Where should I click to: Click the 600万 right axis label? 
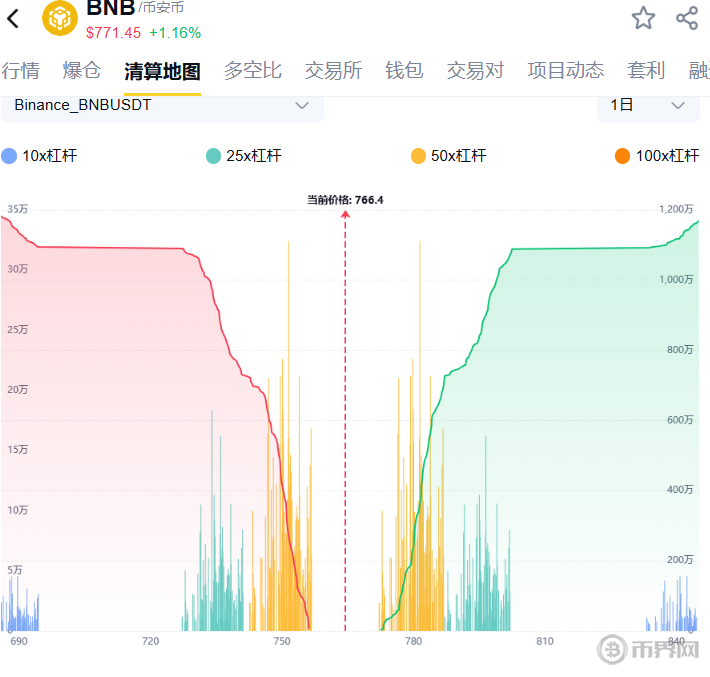(x=680, y=420)
